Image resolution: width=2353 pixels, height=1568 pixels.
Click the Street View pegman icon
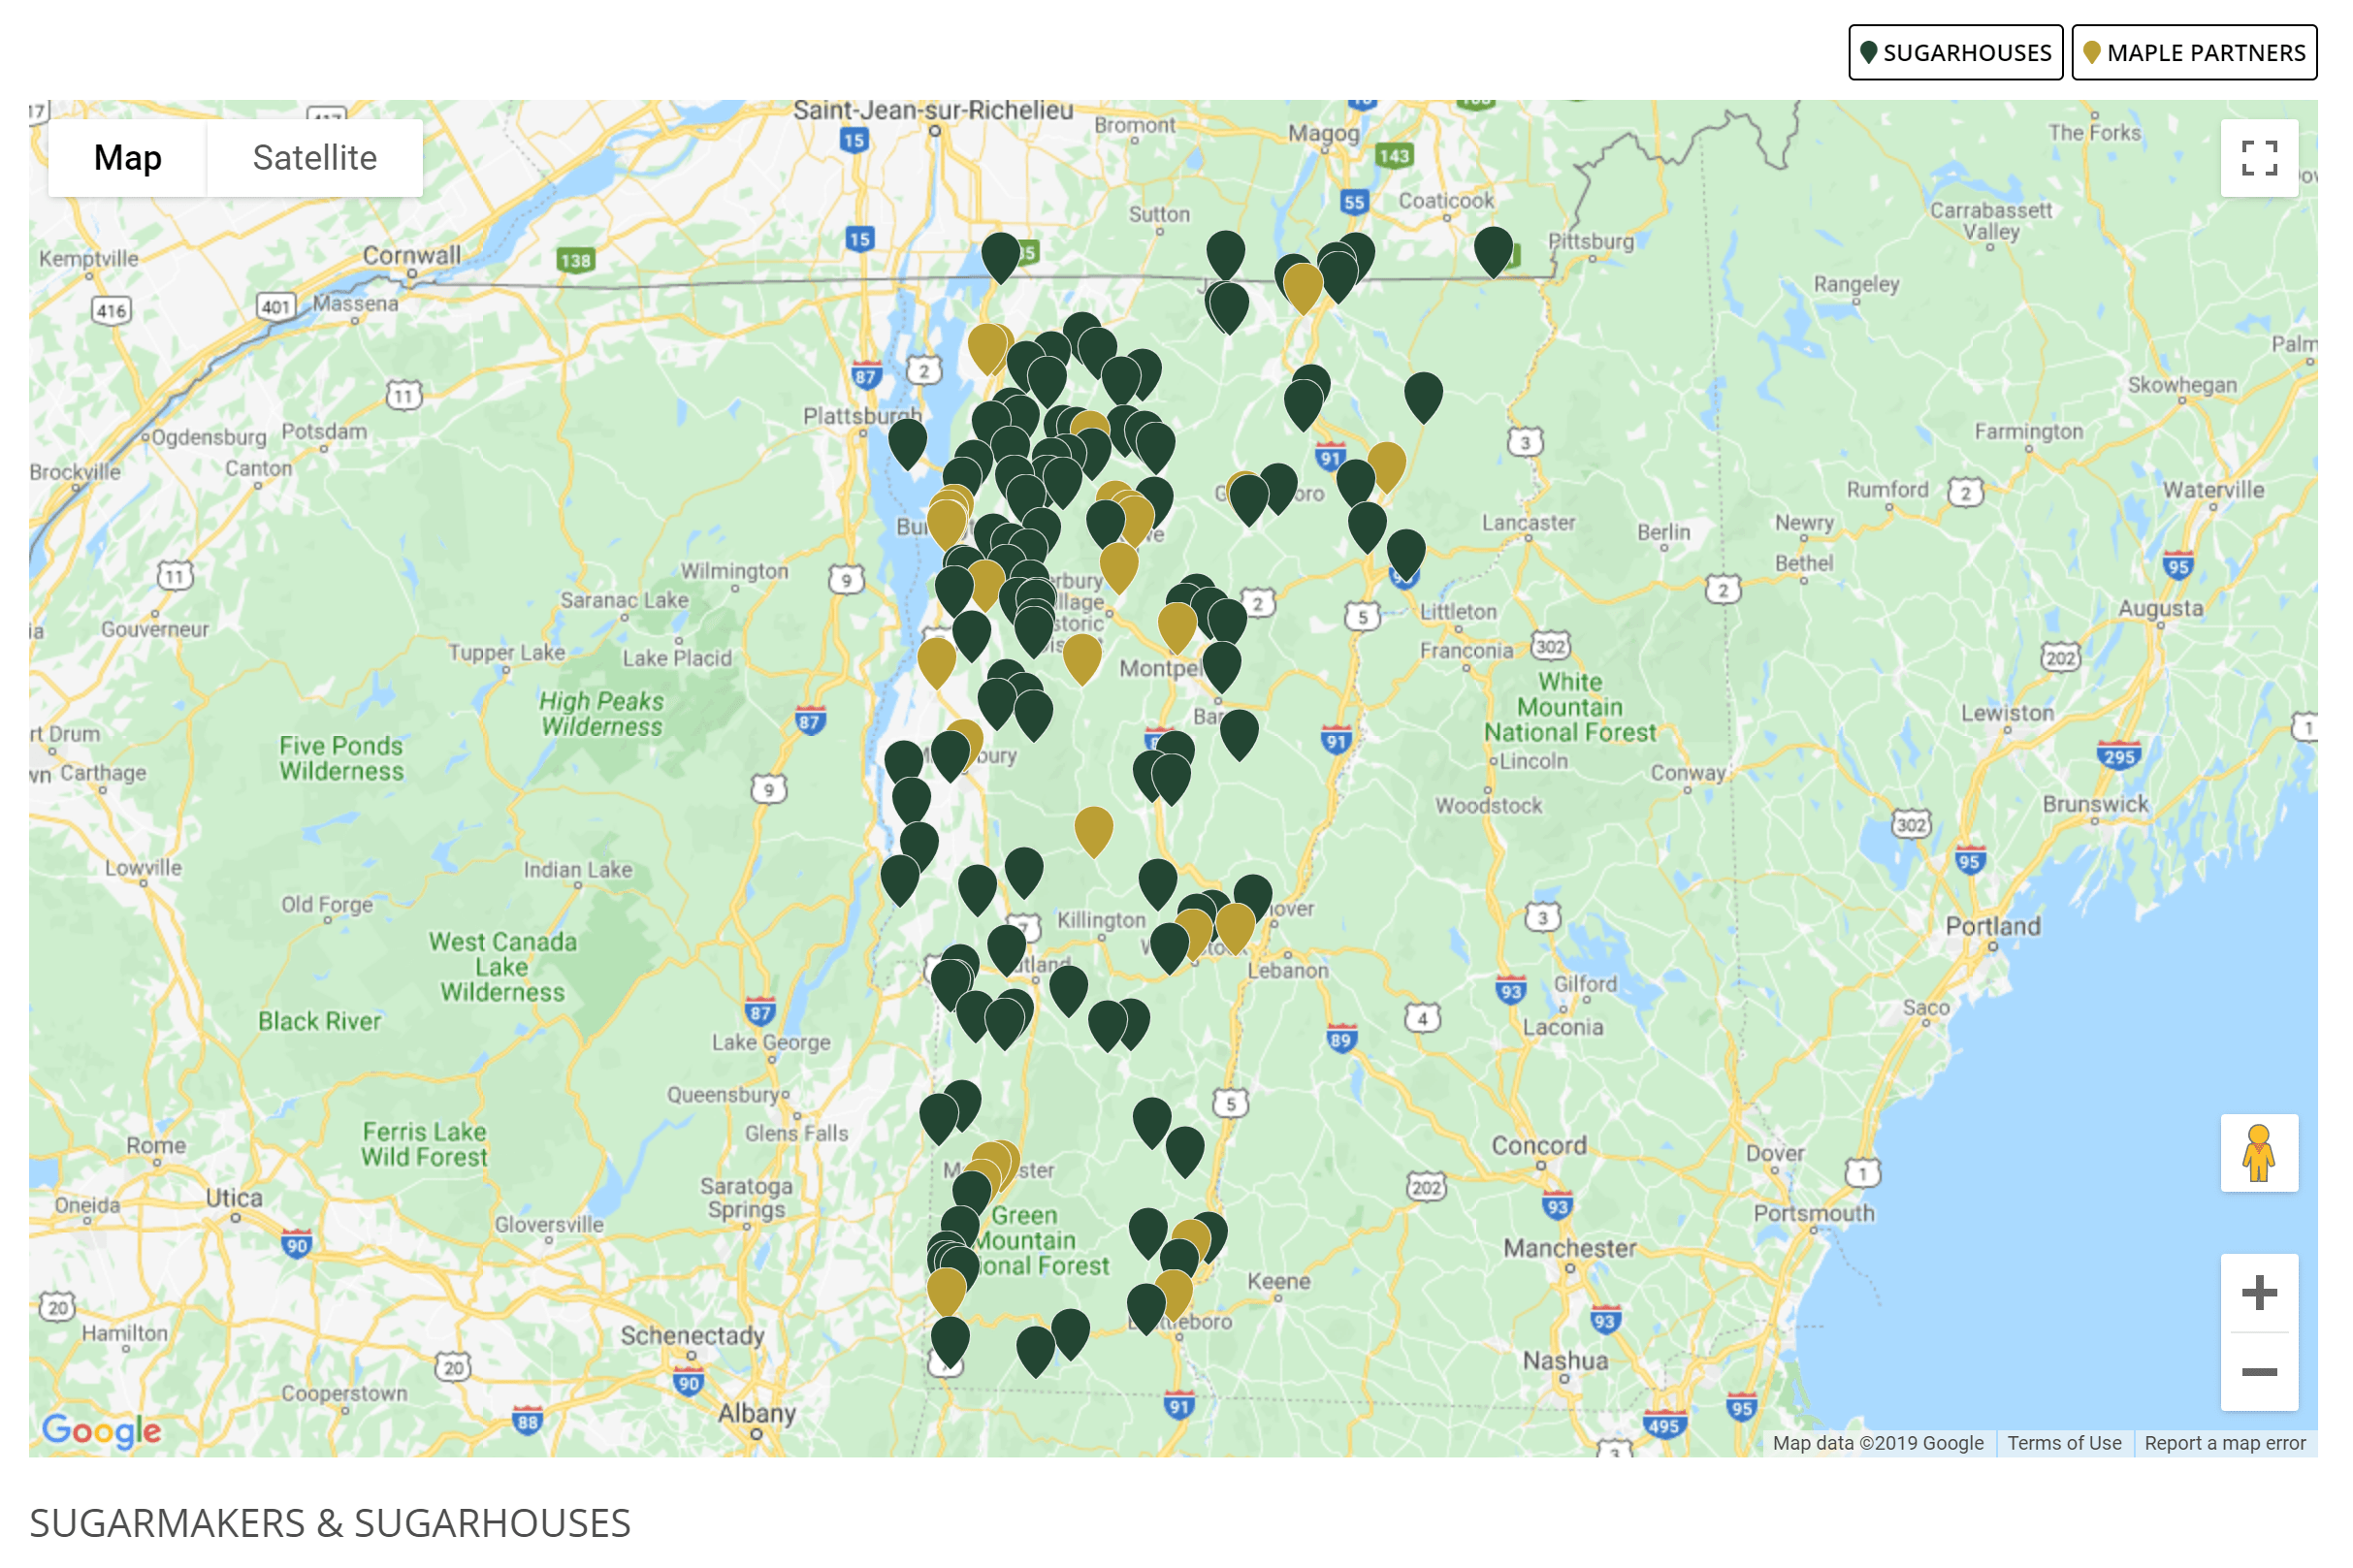coord(2259,1152)
